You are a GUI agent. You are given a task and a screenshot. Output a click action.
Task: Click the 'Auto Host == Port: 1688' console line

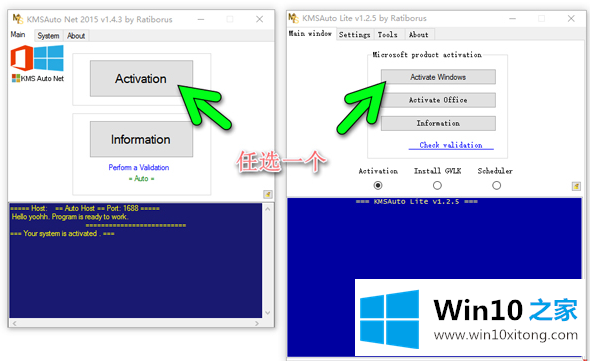85,208
